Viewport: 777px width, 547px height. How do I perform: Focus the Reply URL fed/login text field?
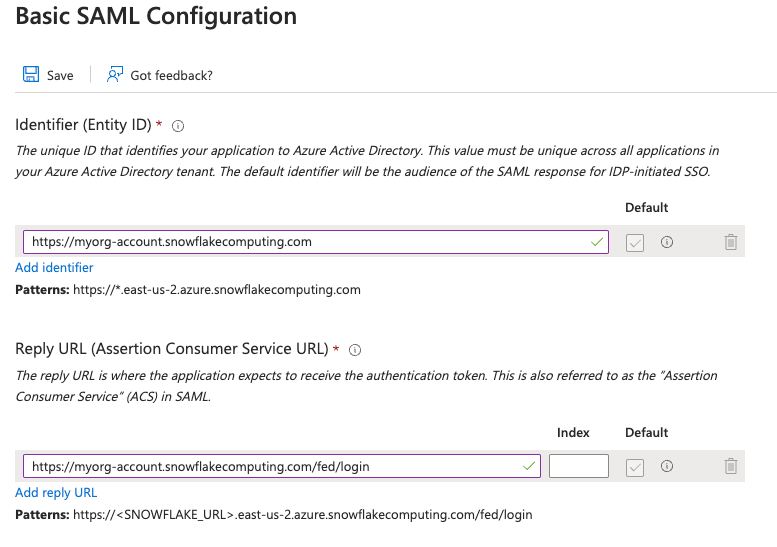[281, 466]
